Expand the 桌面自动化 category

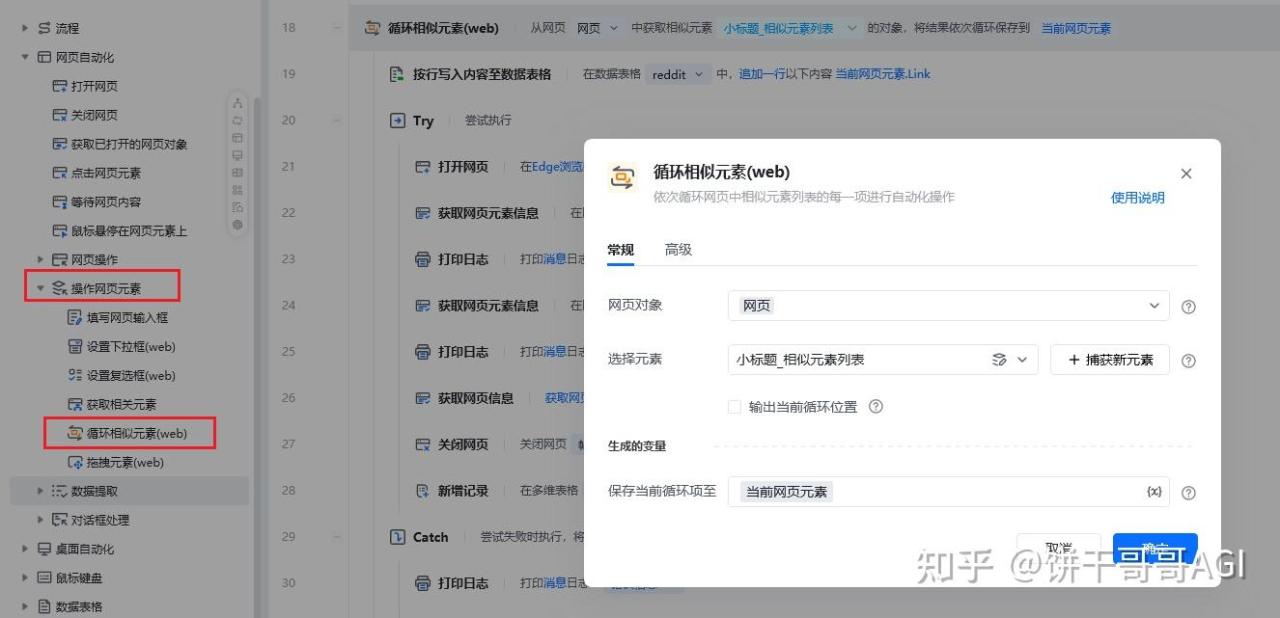(25, 549)
